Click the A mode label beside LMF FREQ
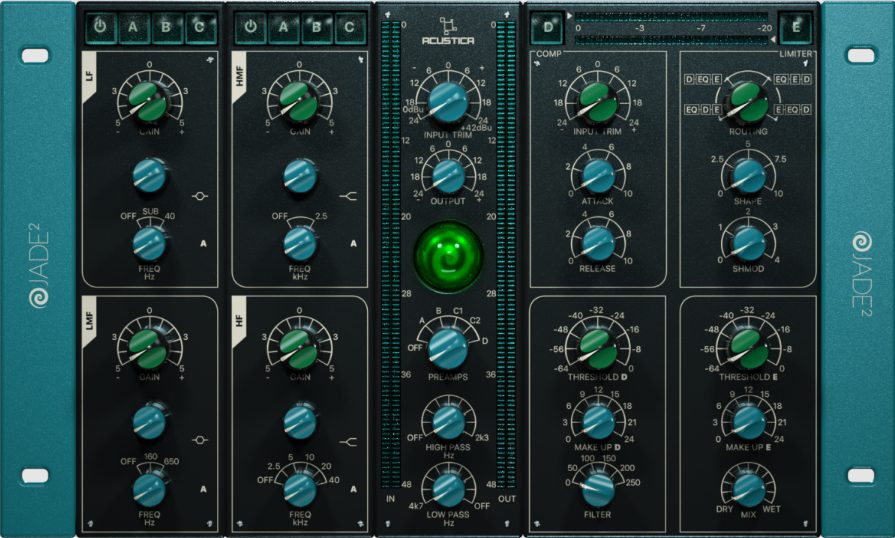Screen dimensions: 895x538 pos(203,489)
